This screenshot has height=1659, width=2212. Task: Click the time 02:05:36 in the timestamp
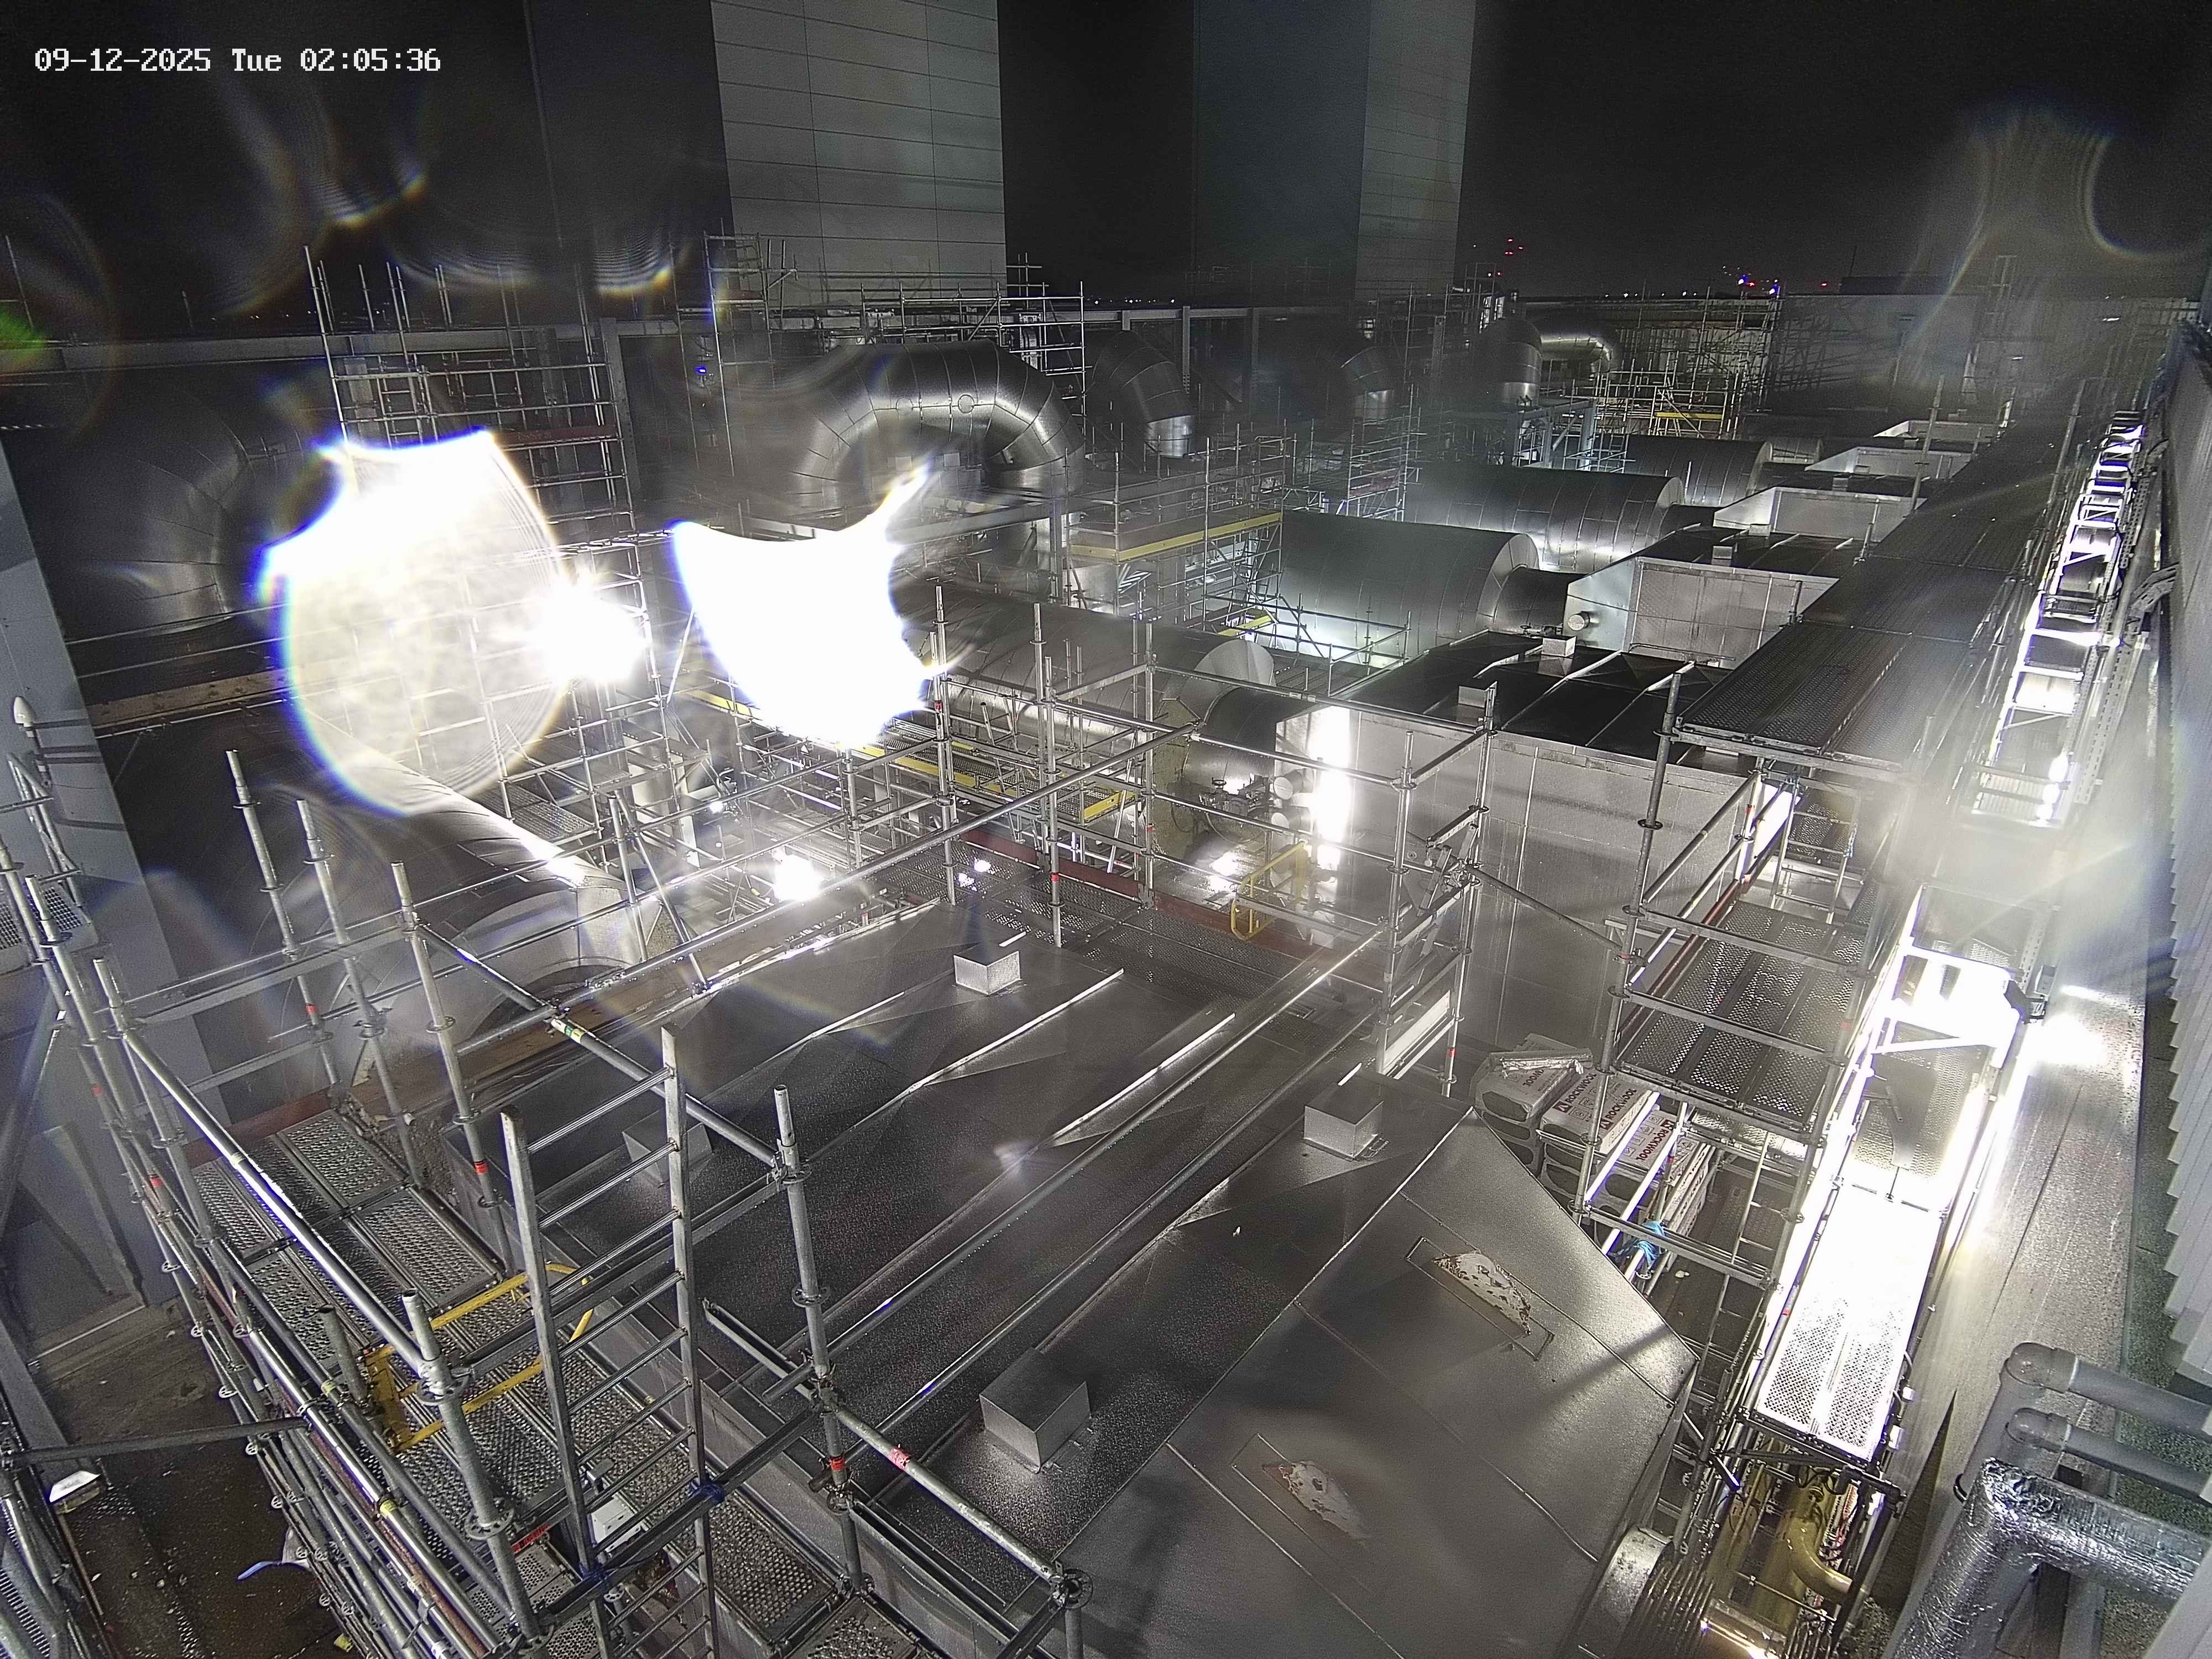[370, 61]
